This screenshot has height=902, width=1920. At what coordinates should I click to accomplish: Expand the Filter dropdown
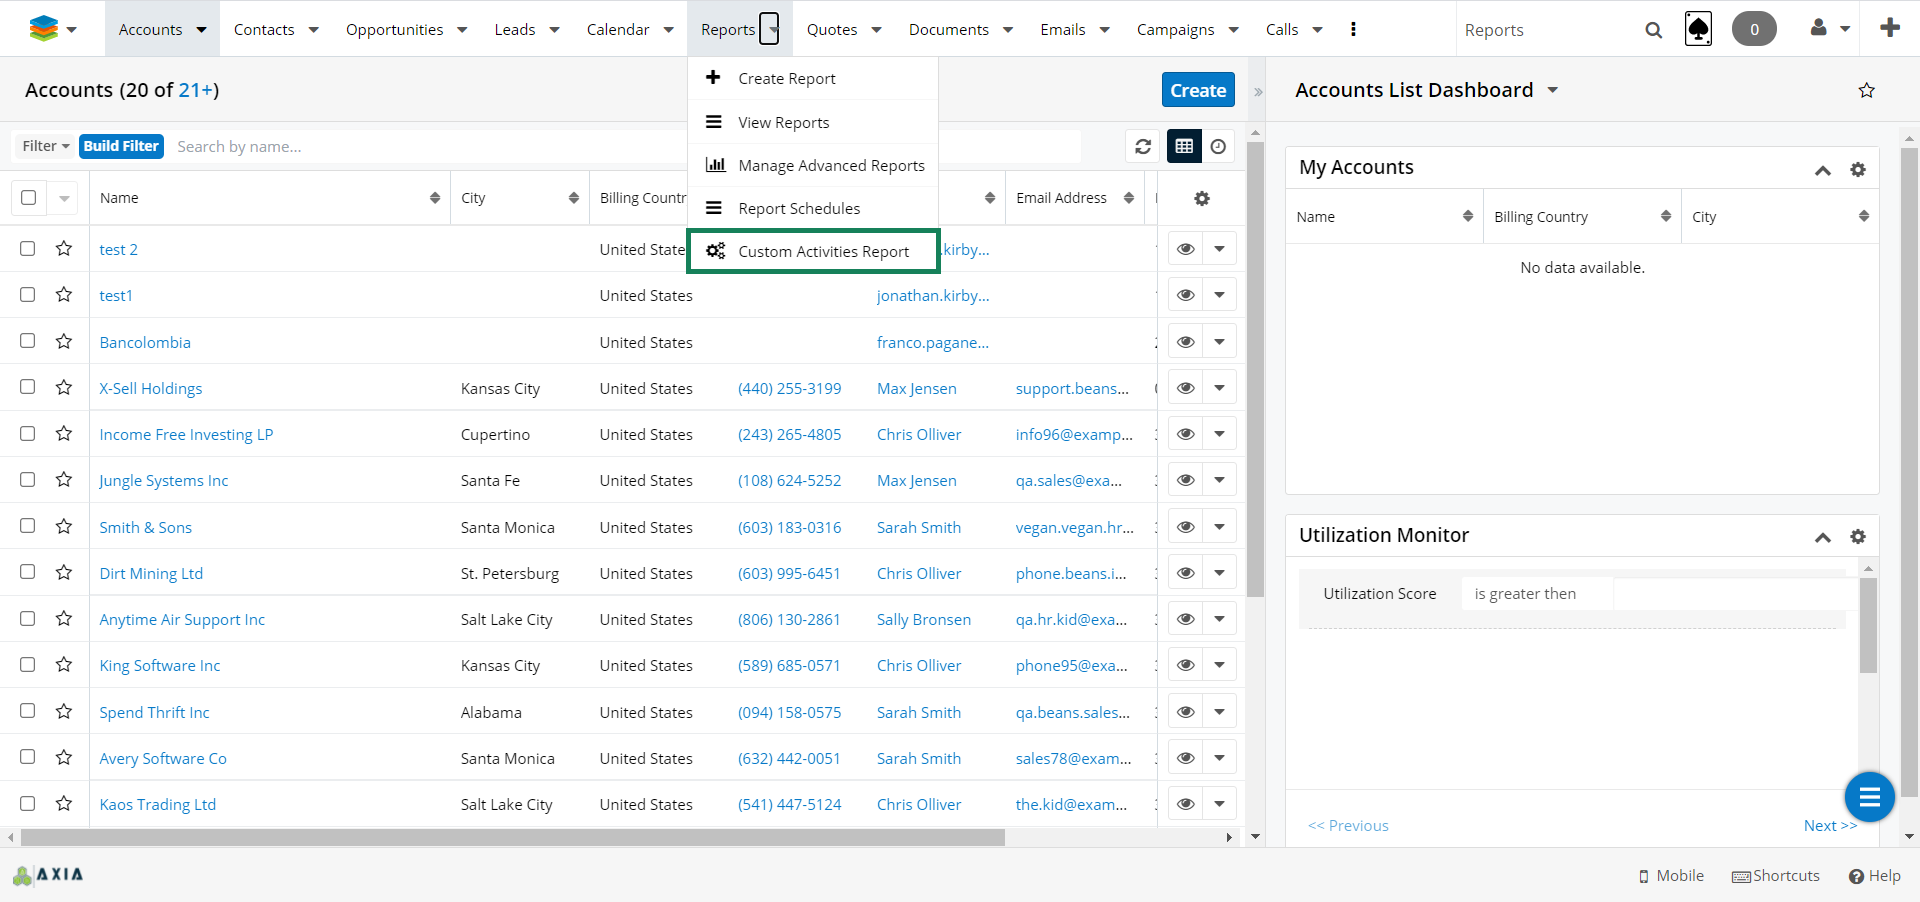pyautogui.click(x=45, y=146)
